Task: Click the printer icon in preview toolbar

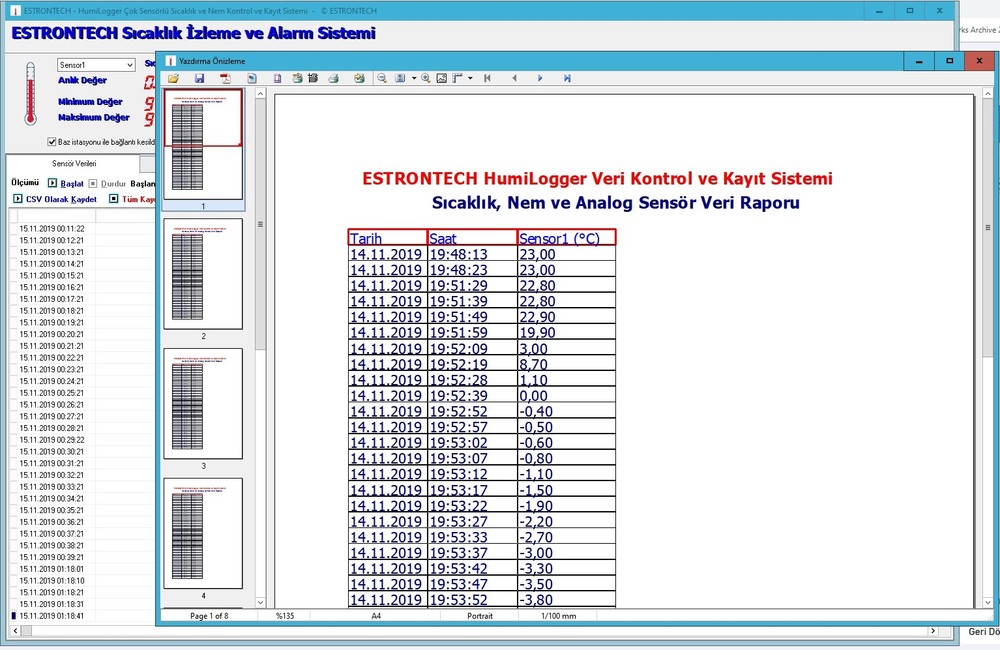Action: point(334,78)
